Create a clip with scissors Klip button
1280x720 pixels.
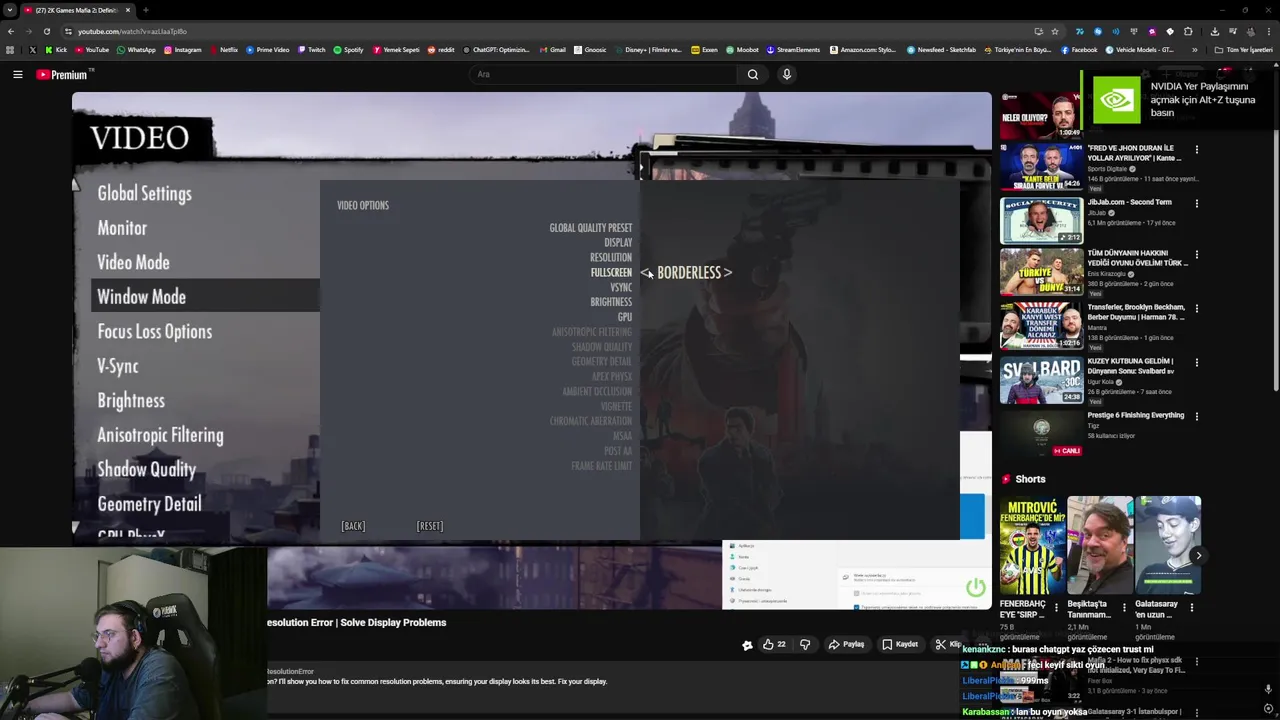click(x=947, y=645)
